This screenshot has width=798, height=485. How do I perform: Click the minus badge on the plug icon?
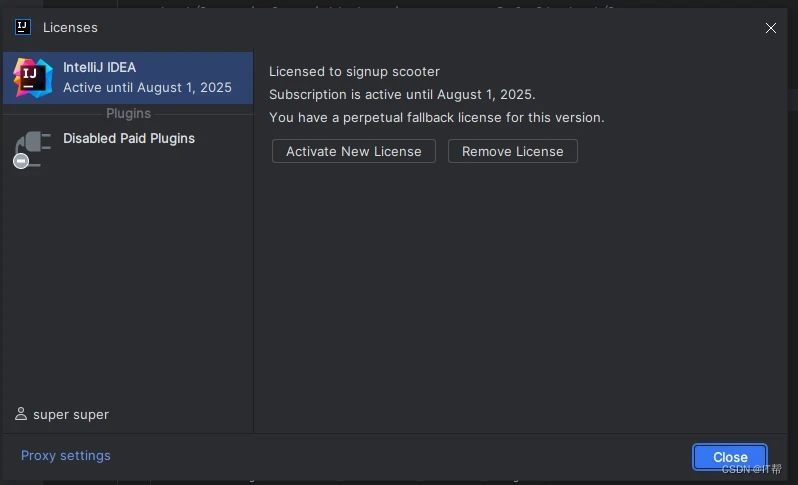click(21, 160)
